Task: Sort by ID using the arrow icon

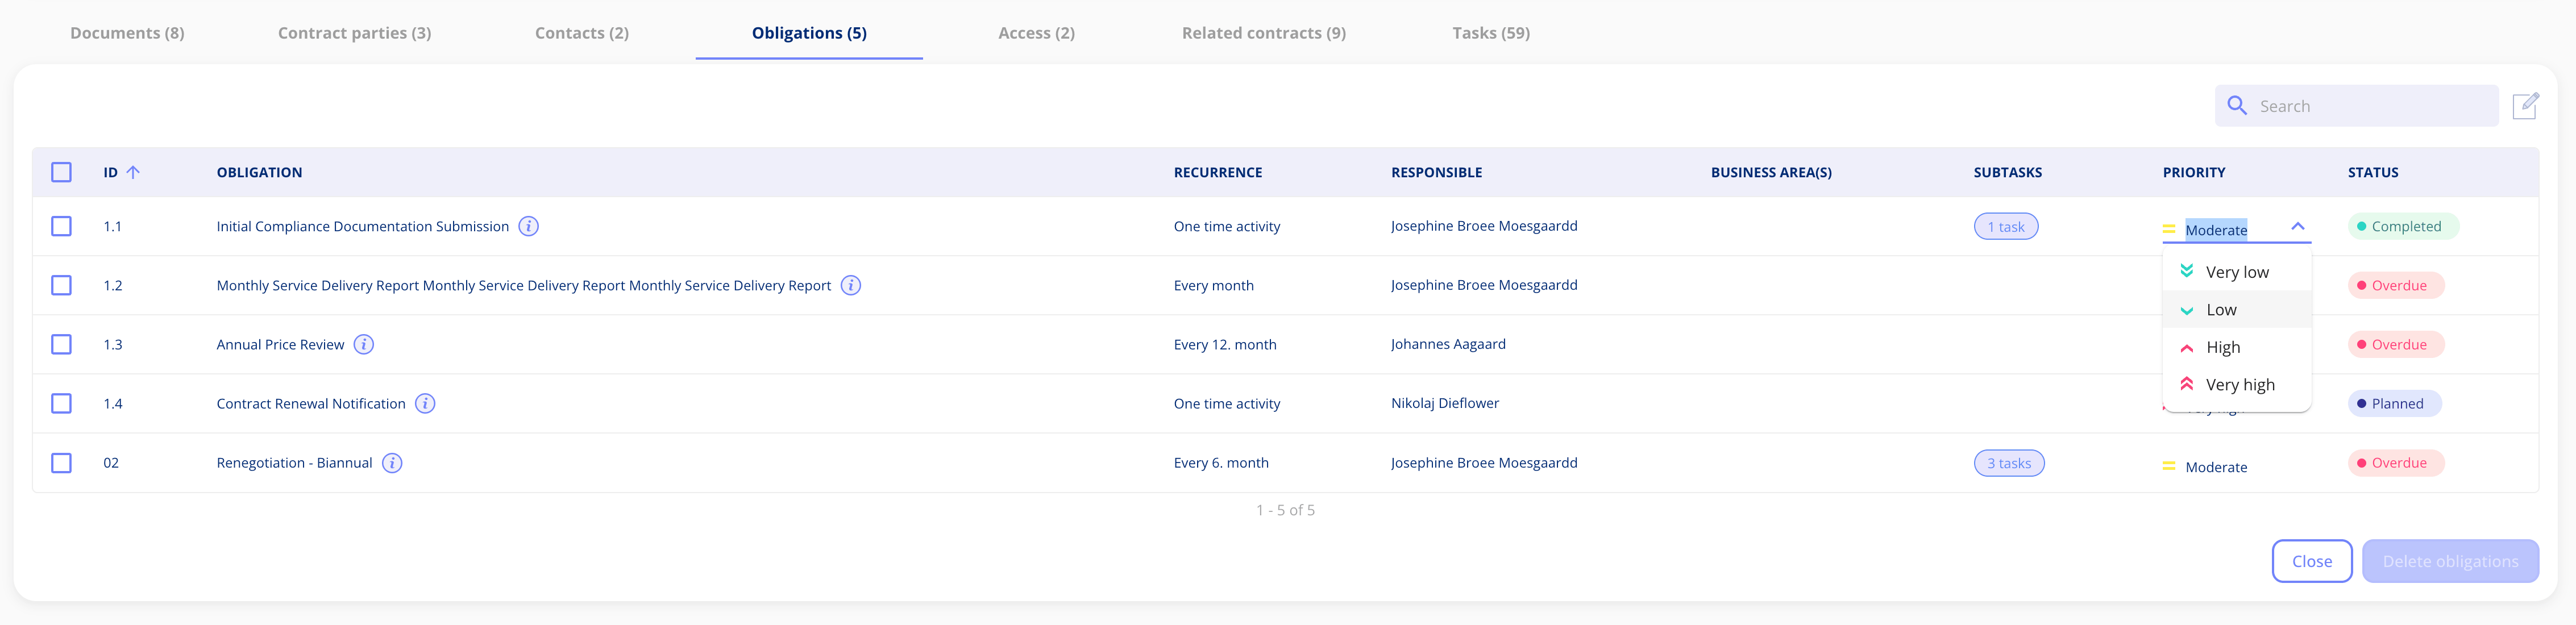Action: coord(133,172)
